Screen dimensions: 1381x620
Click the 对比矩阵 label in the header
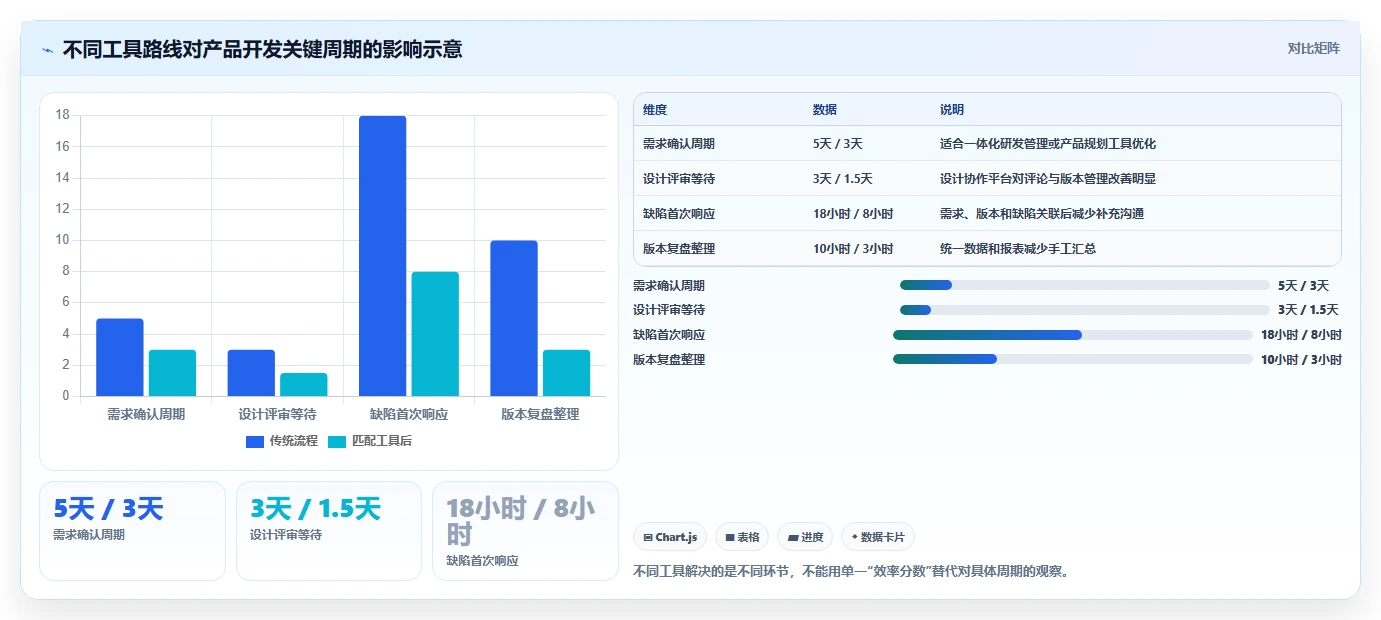tap(1313, 48)
